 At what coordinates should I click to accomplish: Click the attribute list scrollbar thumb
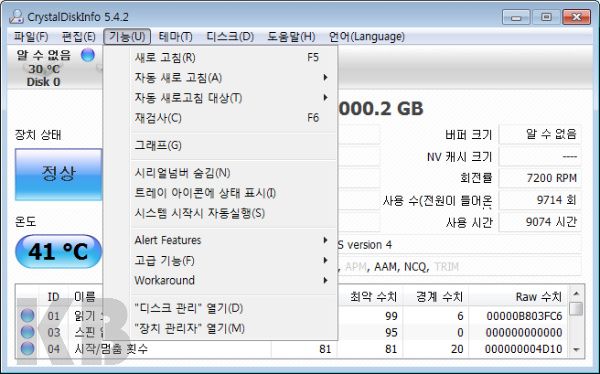tap(576, 309)
